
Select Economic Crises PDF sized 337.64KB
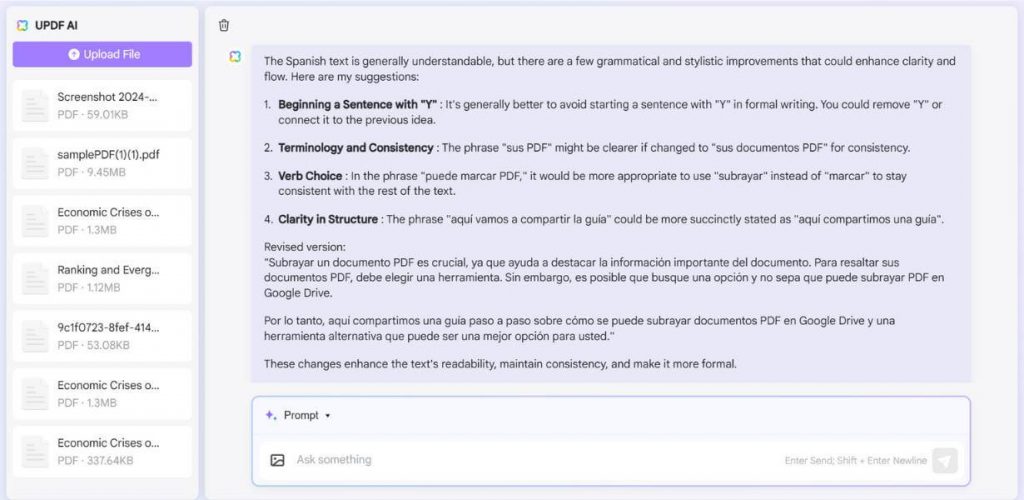click(x=108, y=451)
